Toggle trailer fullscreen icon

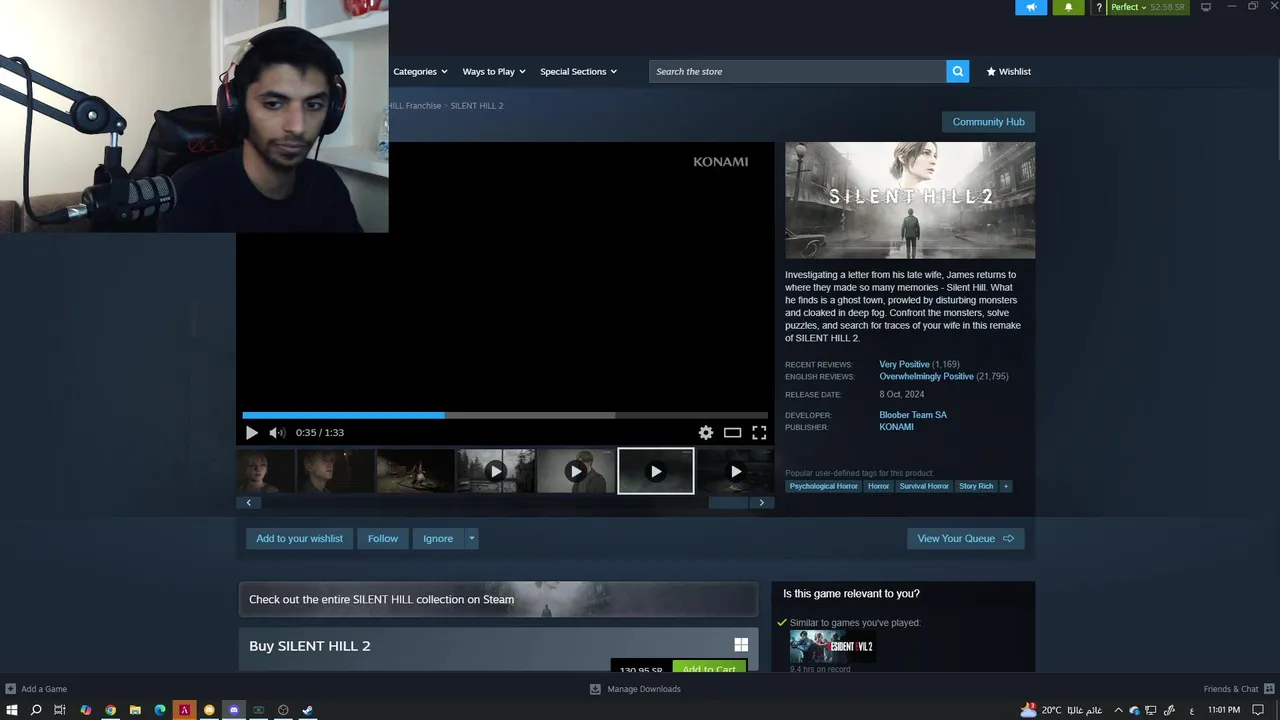759,433
